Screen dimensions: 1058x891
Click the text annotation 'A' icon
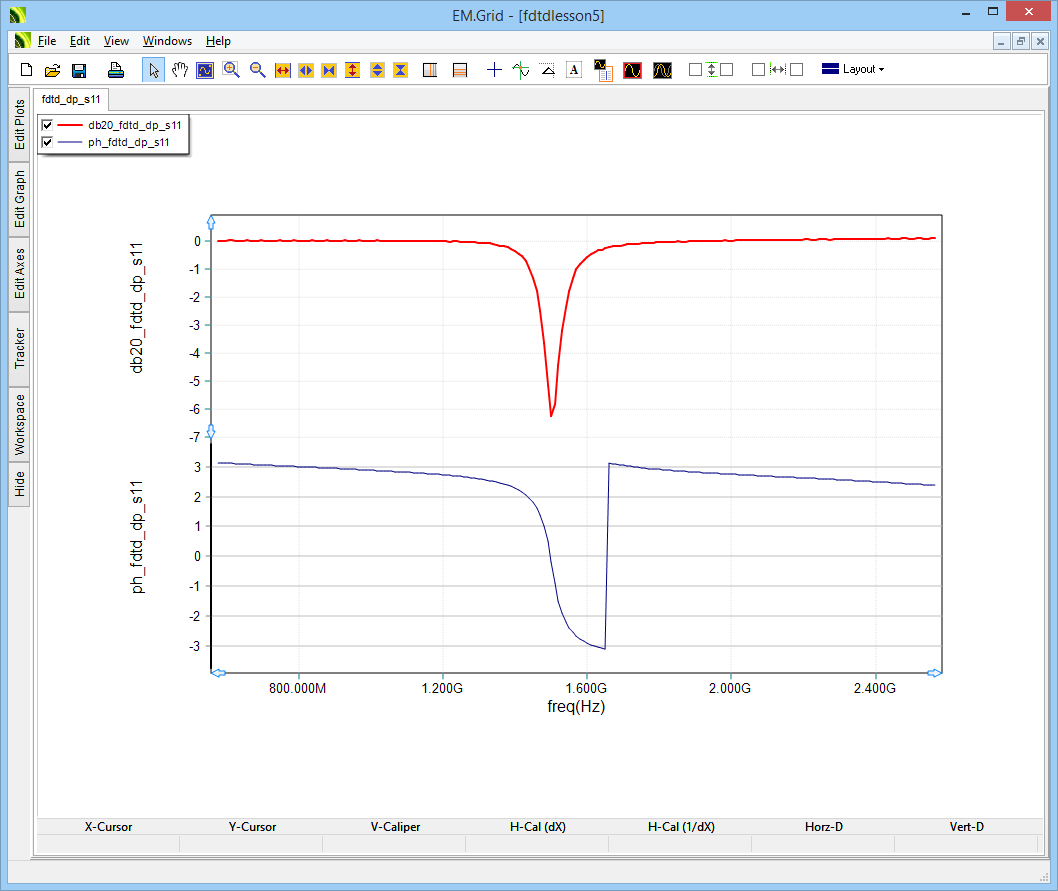pos(574,70)
